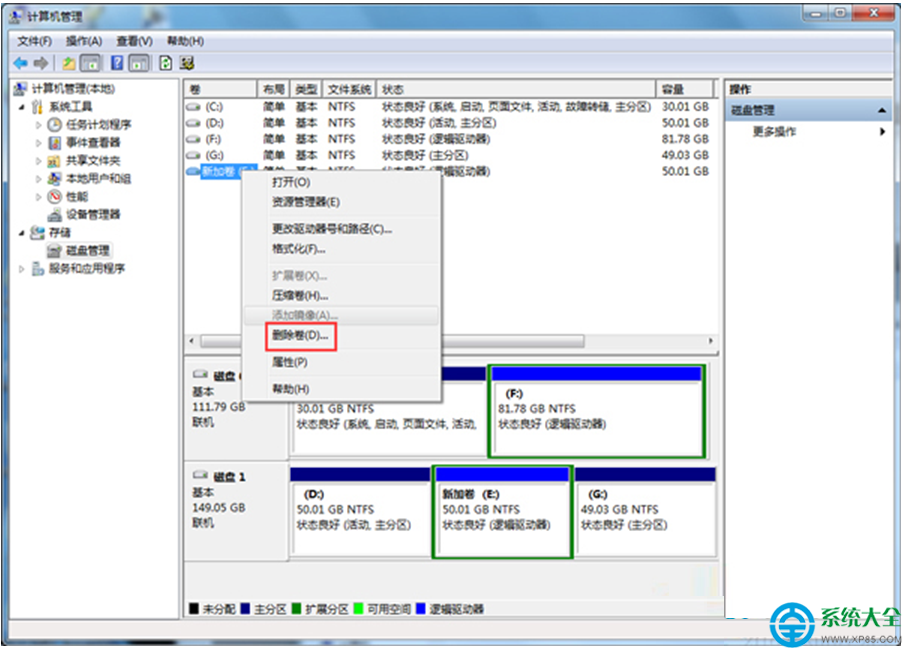Expand the 共享文件夹 node arrow
The width and height of the screenshot is (904, 650).
point(39,160)
